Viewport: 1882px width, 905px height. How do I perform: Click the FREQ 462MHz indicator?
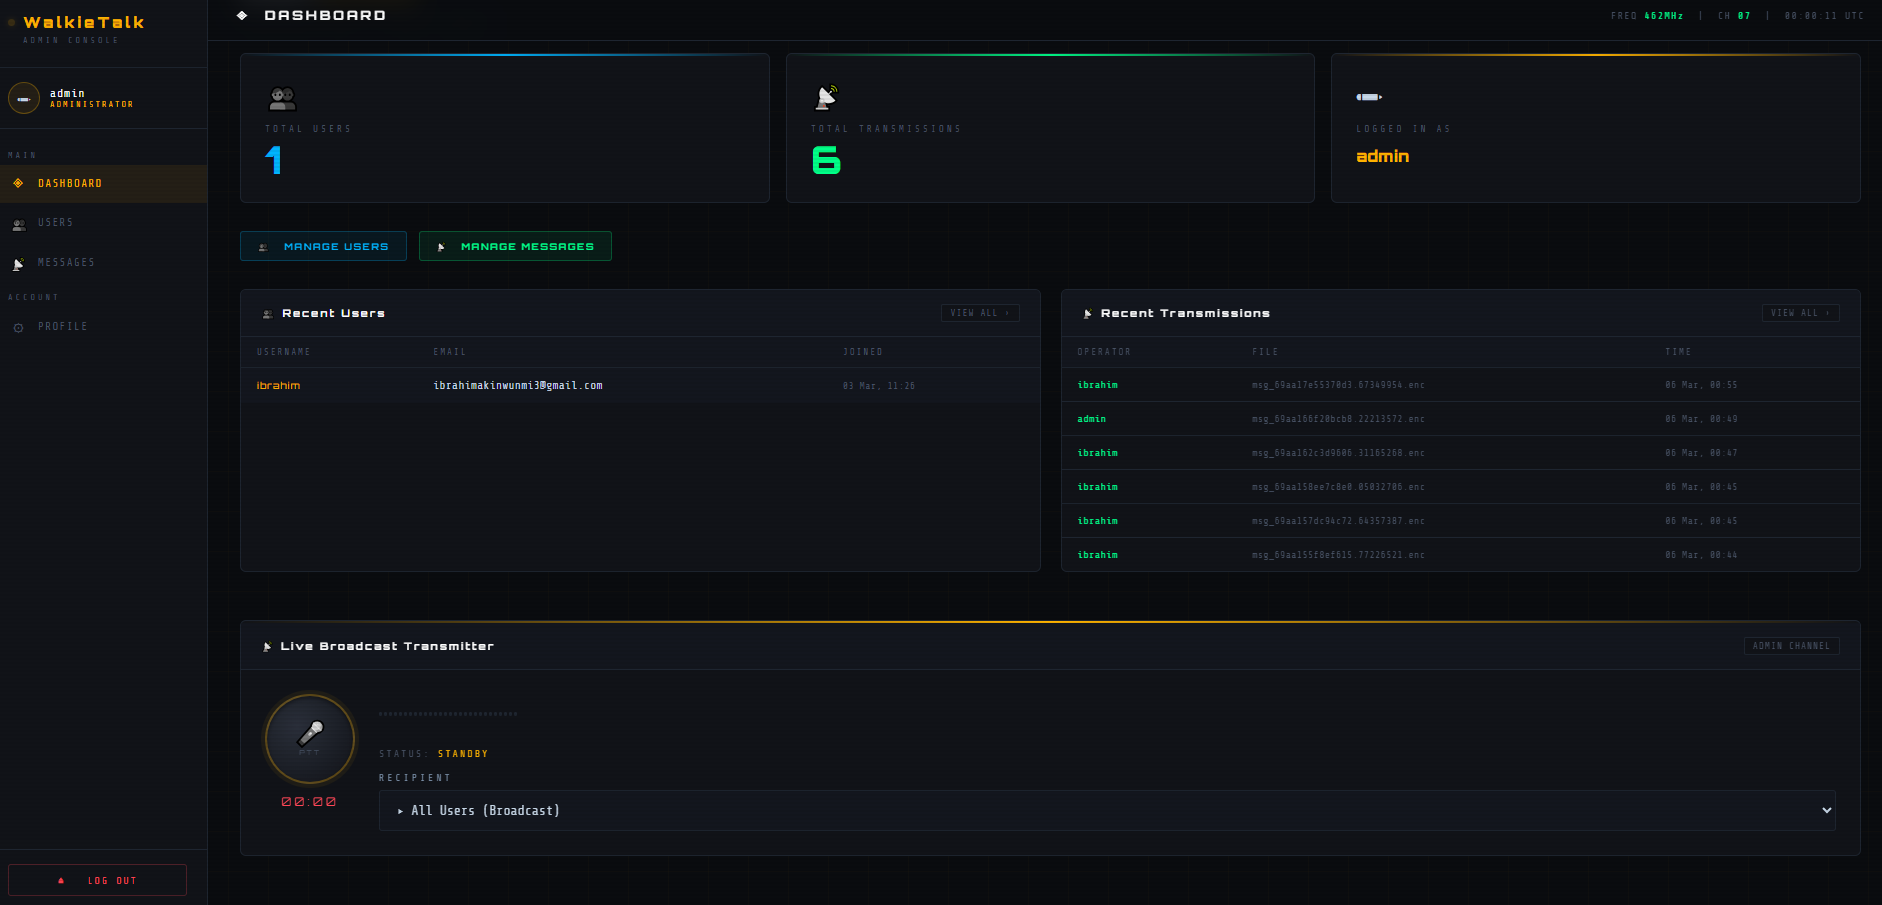[x=1647, y=16]
